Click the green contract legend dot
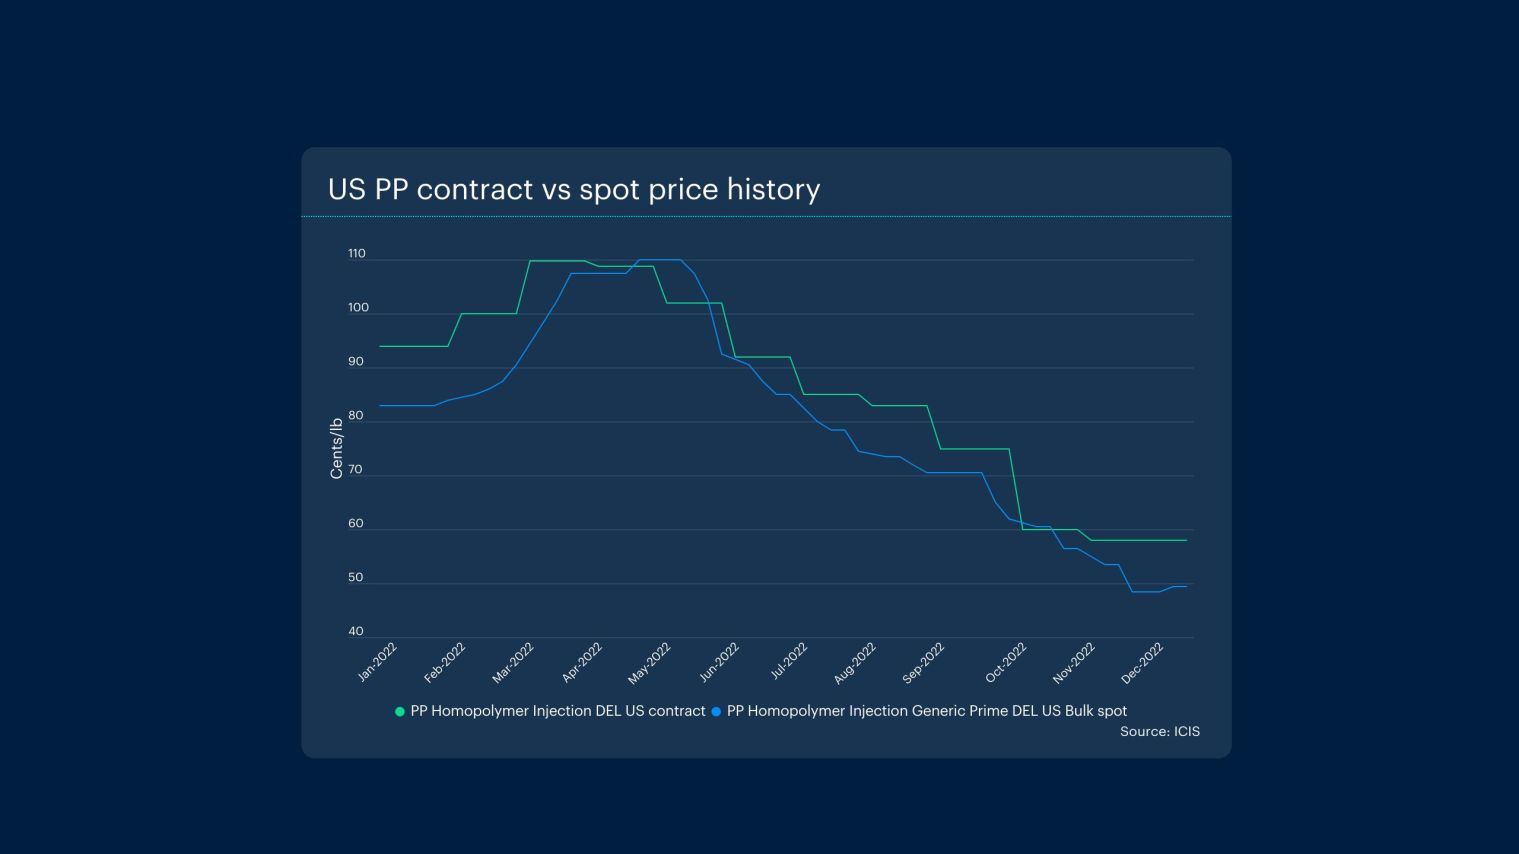This screenshot has width=1519, height=854. (400, 712)
